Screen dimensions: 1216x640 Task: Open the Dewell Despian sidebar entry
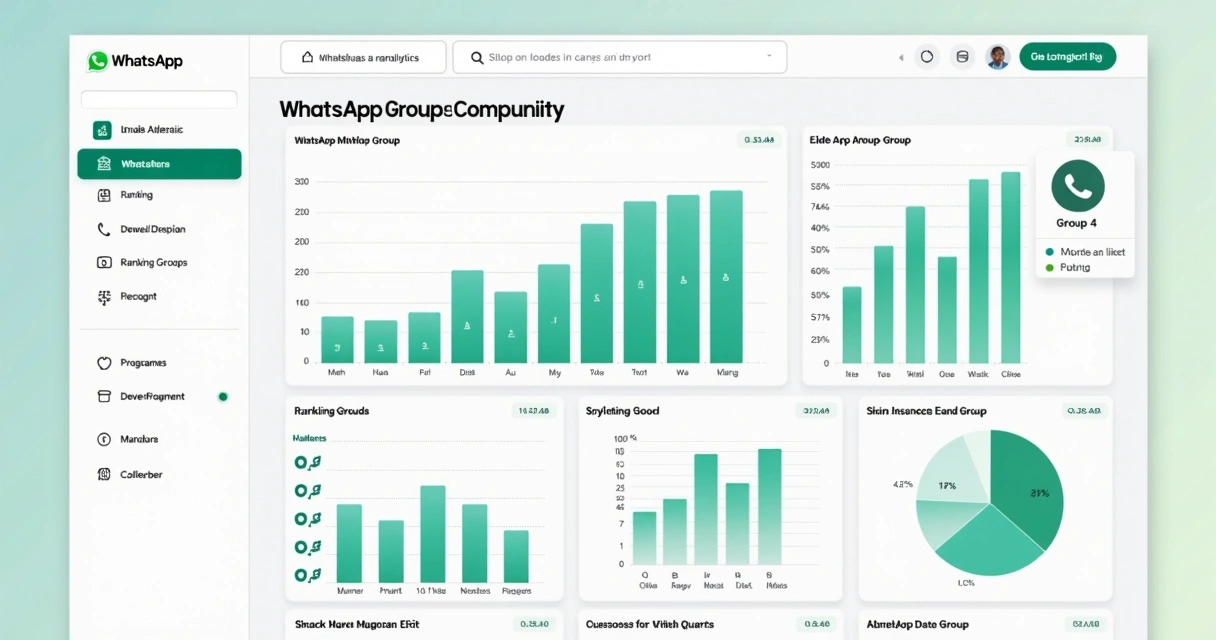click(x=153, y=229)
